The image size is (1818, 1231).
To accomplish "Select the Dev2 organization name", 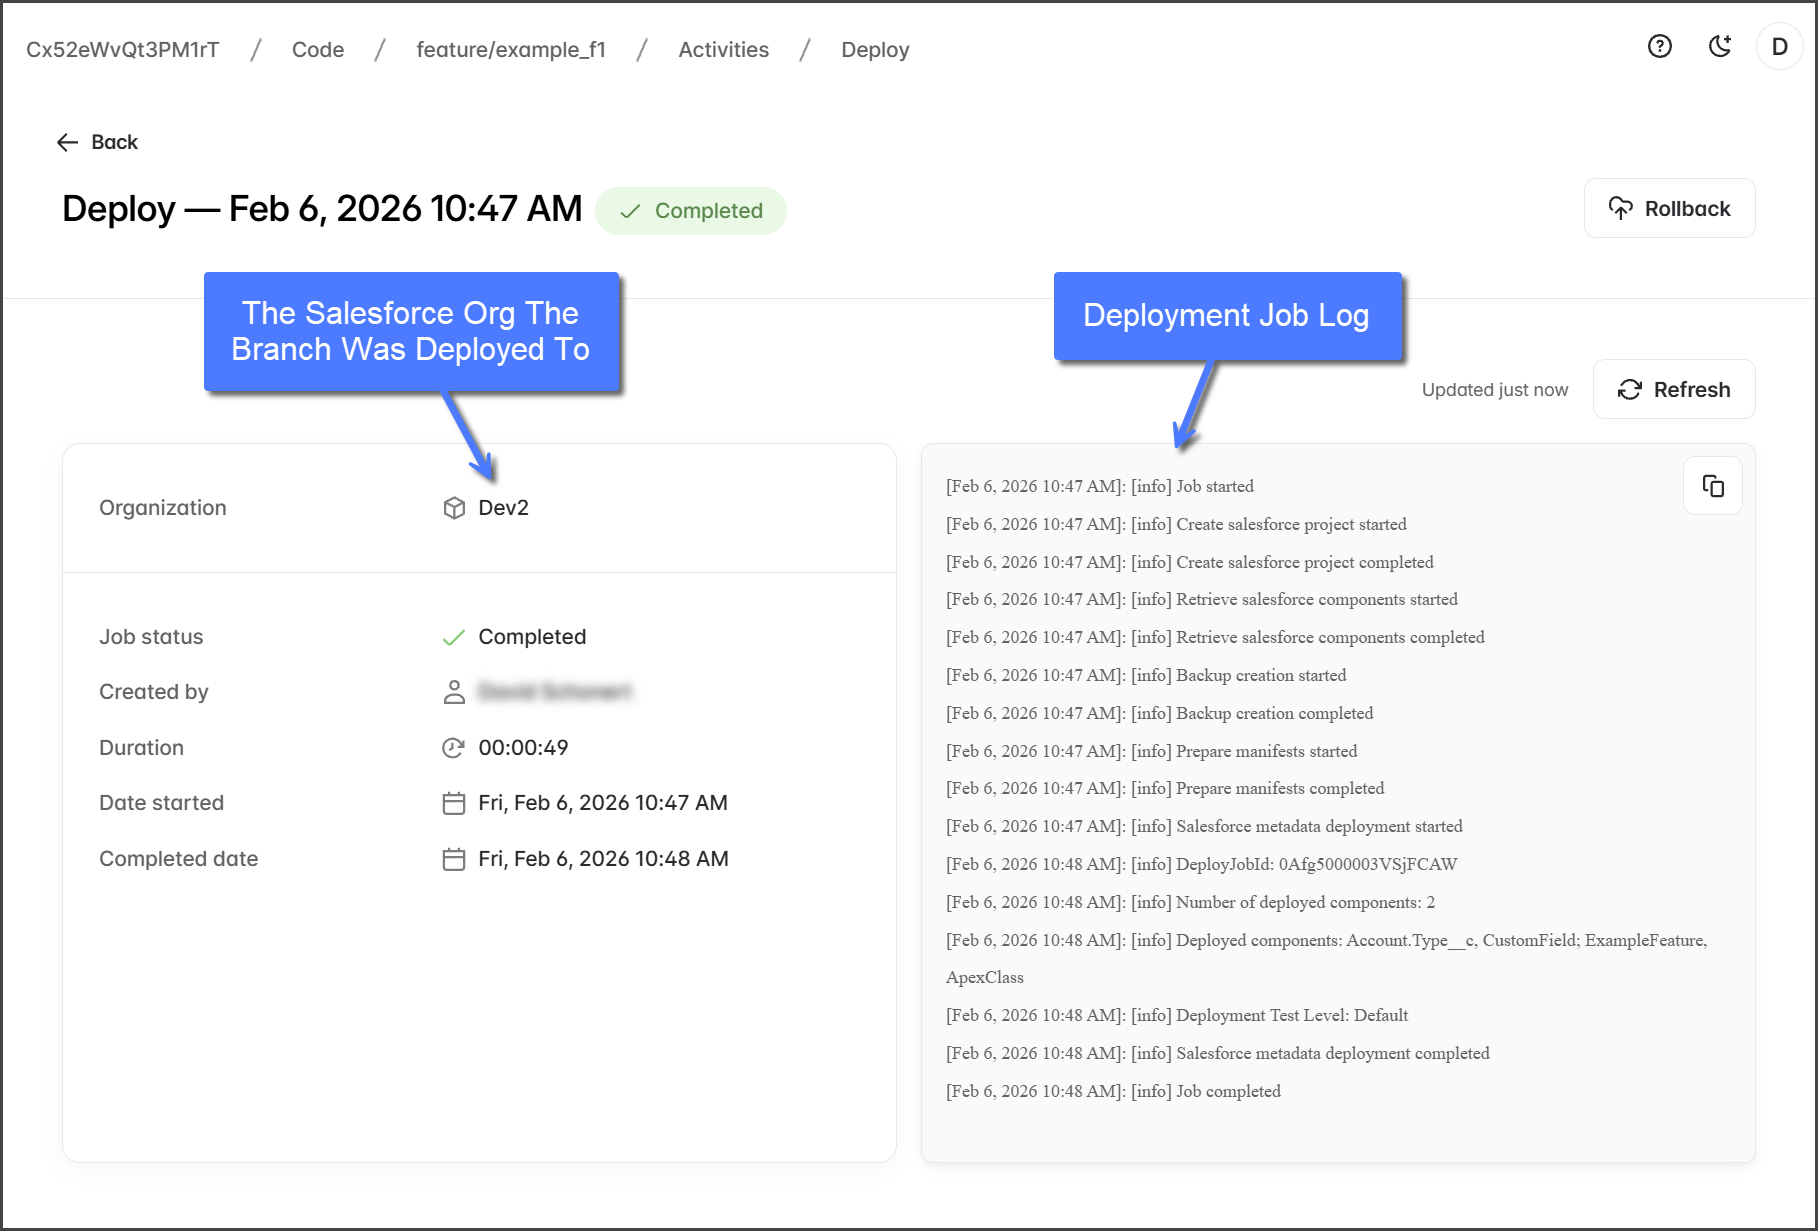I will tap(503, 508).
